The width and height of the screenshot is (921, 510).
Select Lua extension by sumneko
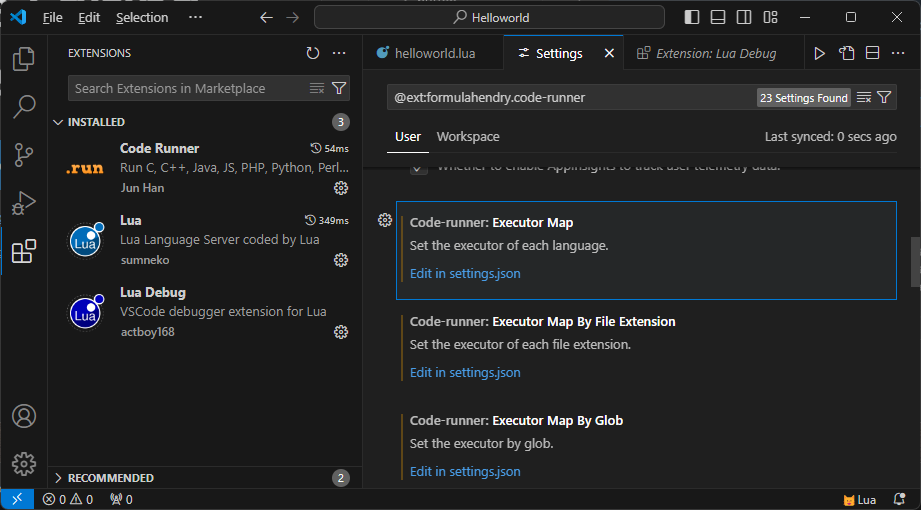click(204, 240)
